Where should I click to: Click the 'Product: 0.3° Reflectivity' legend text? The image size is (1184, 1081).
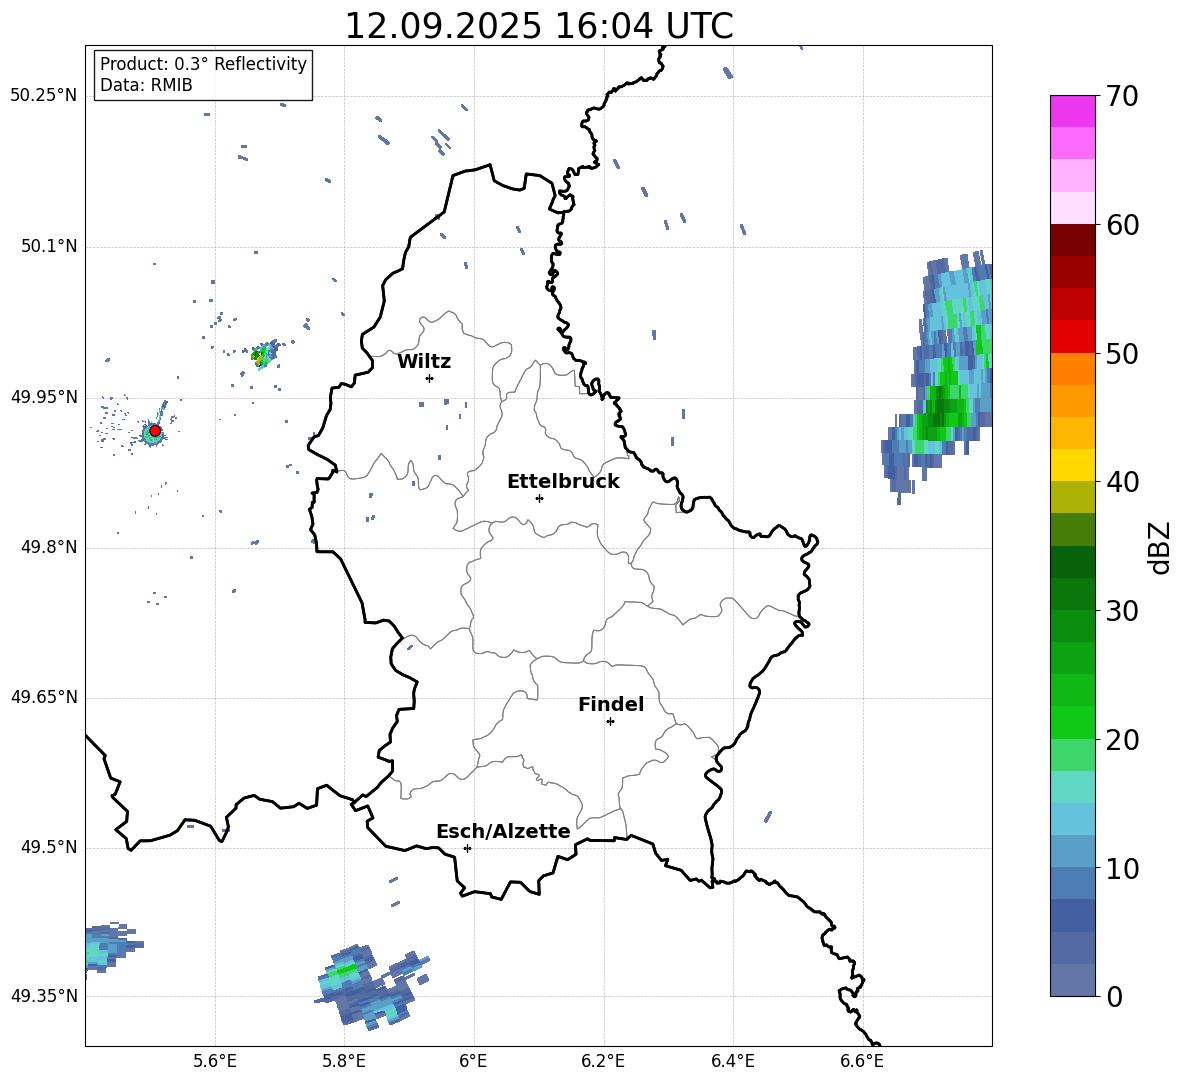pos(203,63)
